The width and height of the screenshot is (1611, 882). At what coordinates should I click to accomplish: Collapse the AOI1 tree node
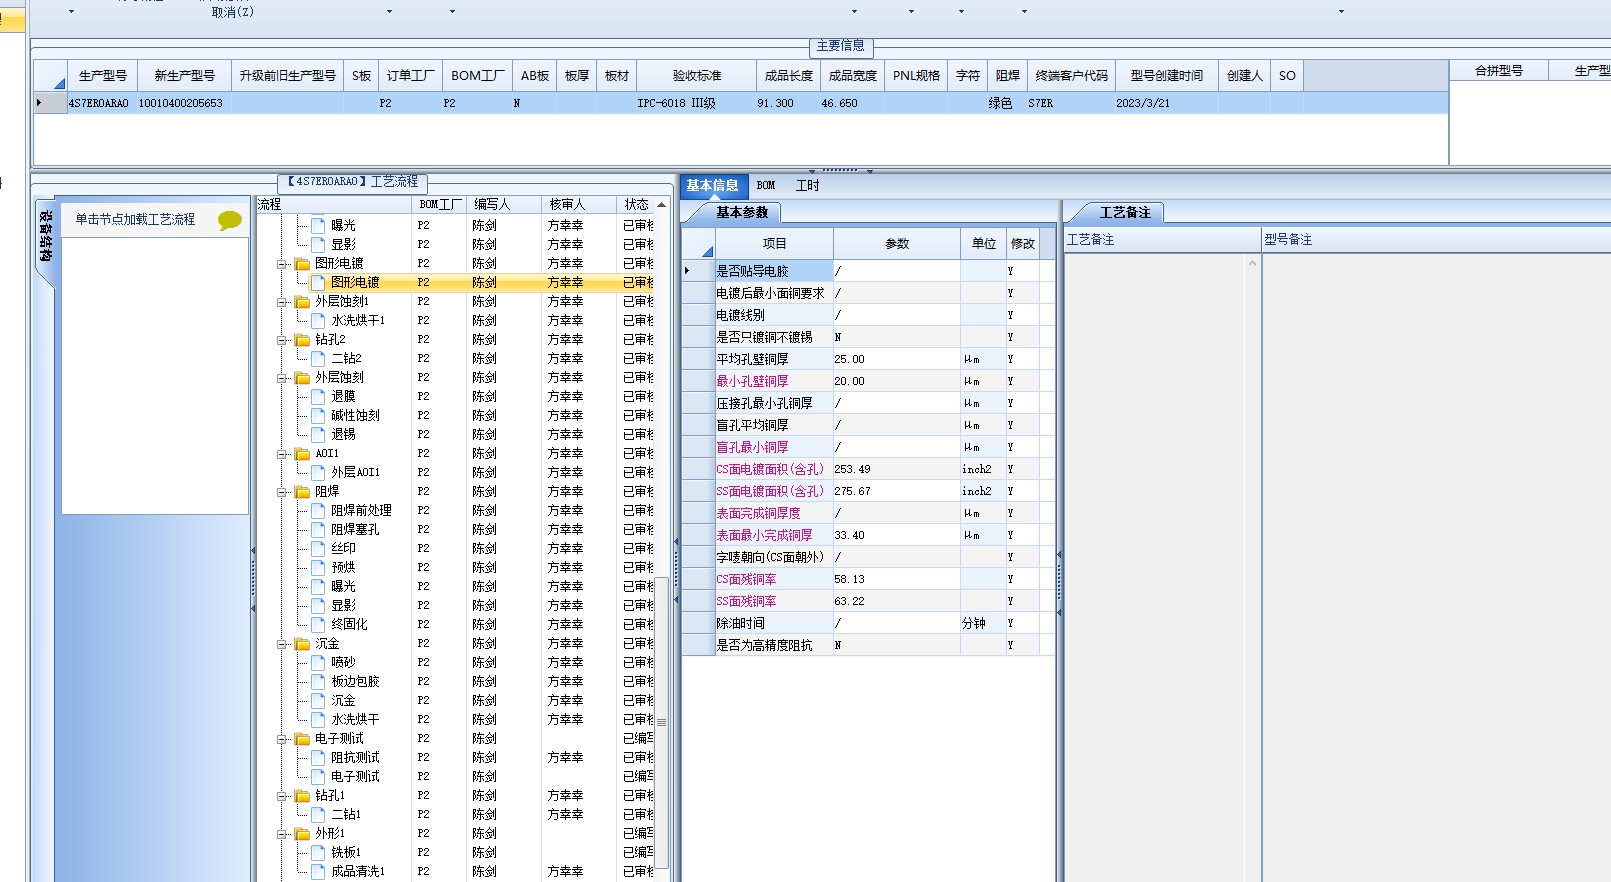point(282,455)
